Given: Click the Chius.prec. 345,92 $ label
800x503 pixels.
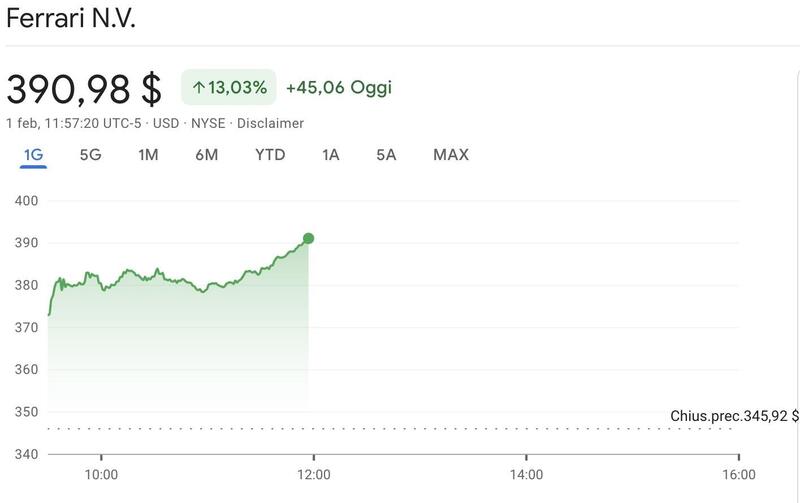Looking at the screenshot, I should (734, 416).
